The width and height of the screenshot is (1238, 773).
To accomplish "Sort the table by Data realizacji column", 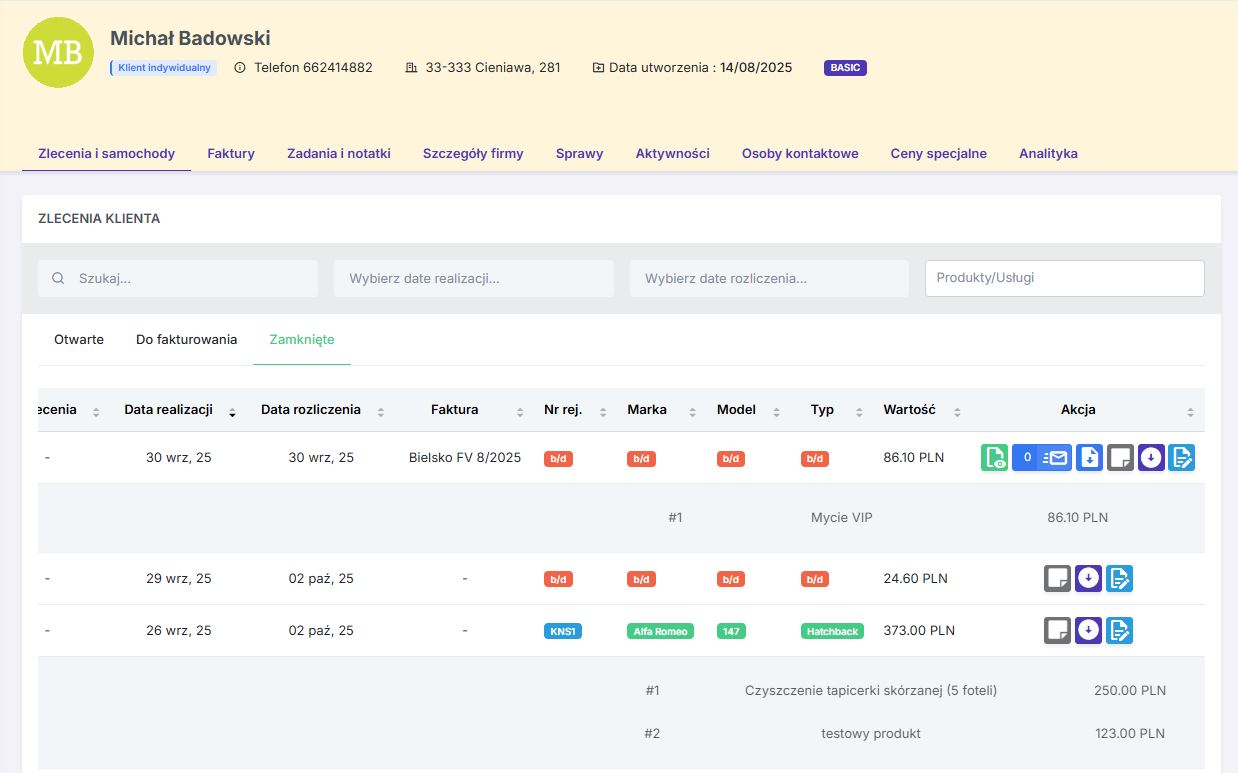I will click(x=168, y=410).
